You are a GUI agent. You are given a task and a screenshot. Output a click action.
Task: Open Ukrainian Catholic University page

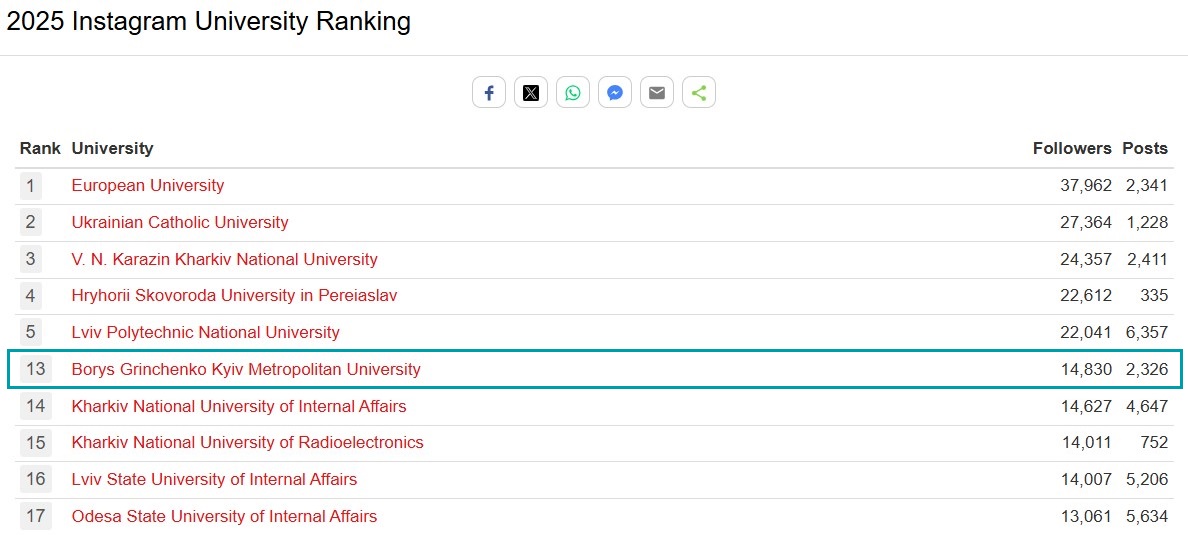tap(180, 222)
